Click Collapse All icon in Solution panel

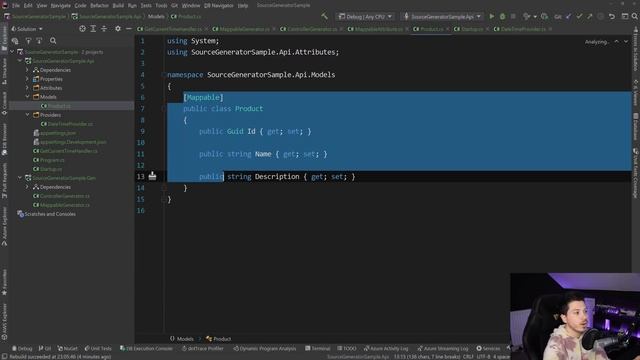pyautogui.click(x=104, y=29)
